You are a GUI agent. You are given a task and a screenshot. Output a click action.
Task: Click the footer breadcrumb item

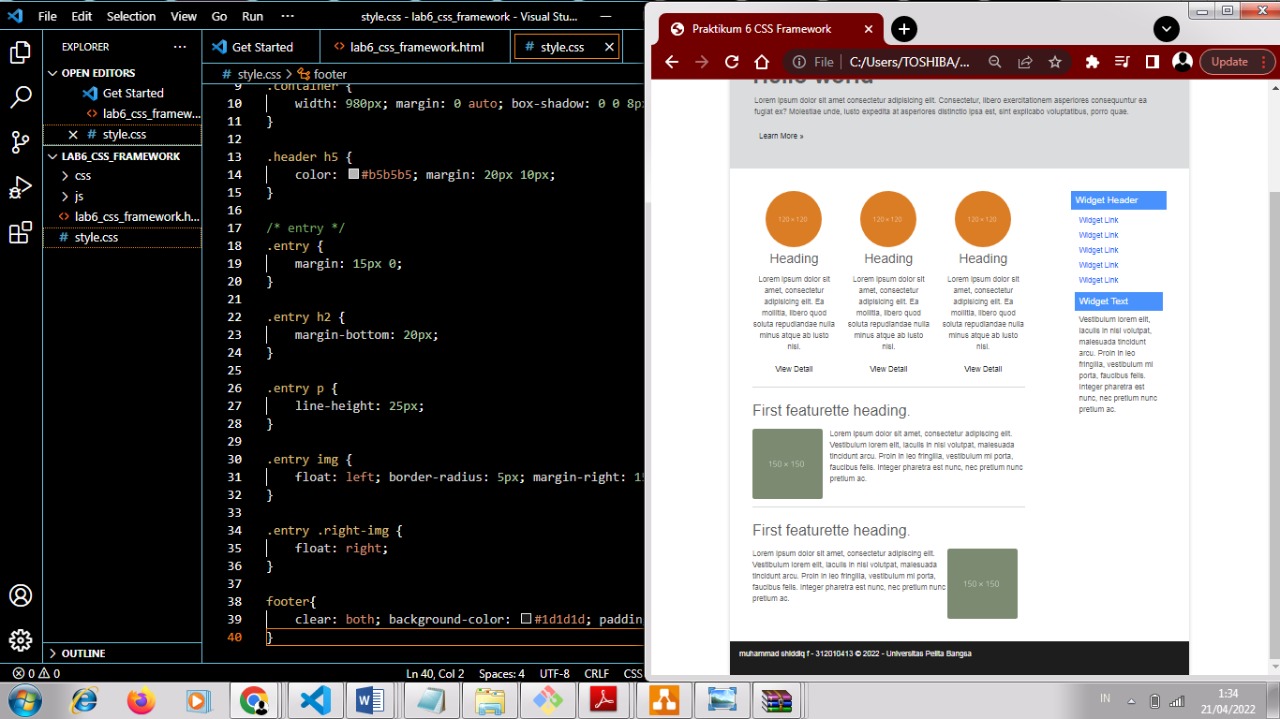tap(322, 74)
